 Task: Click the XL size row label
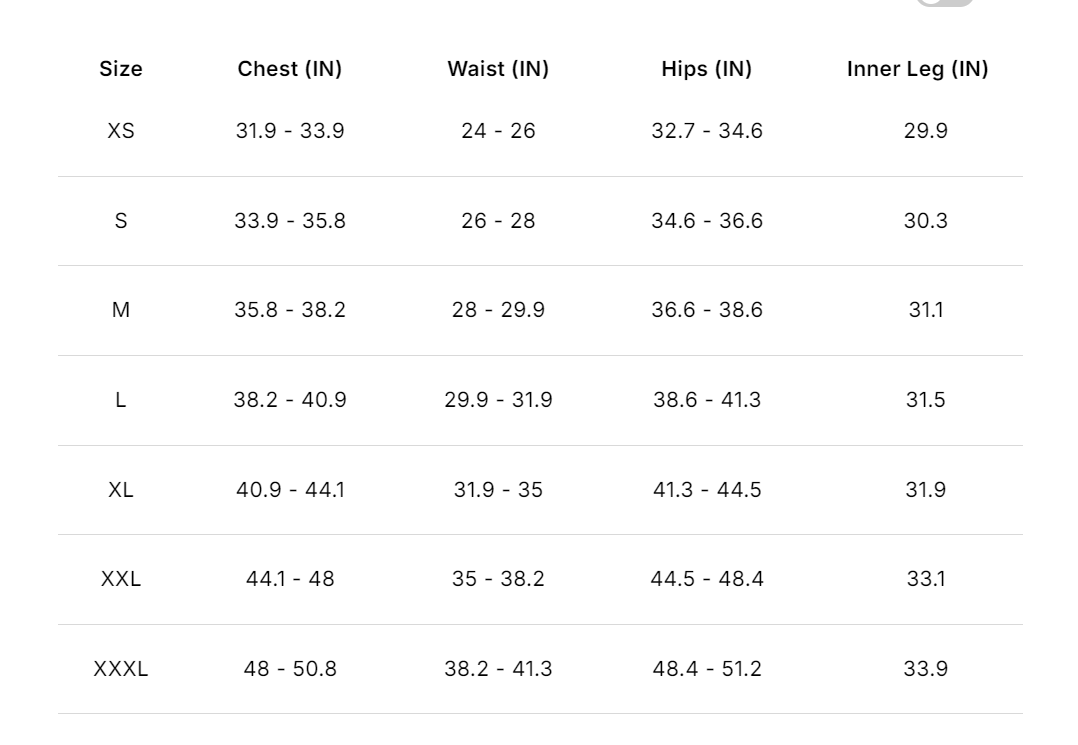tap(121, 490)
